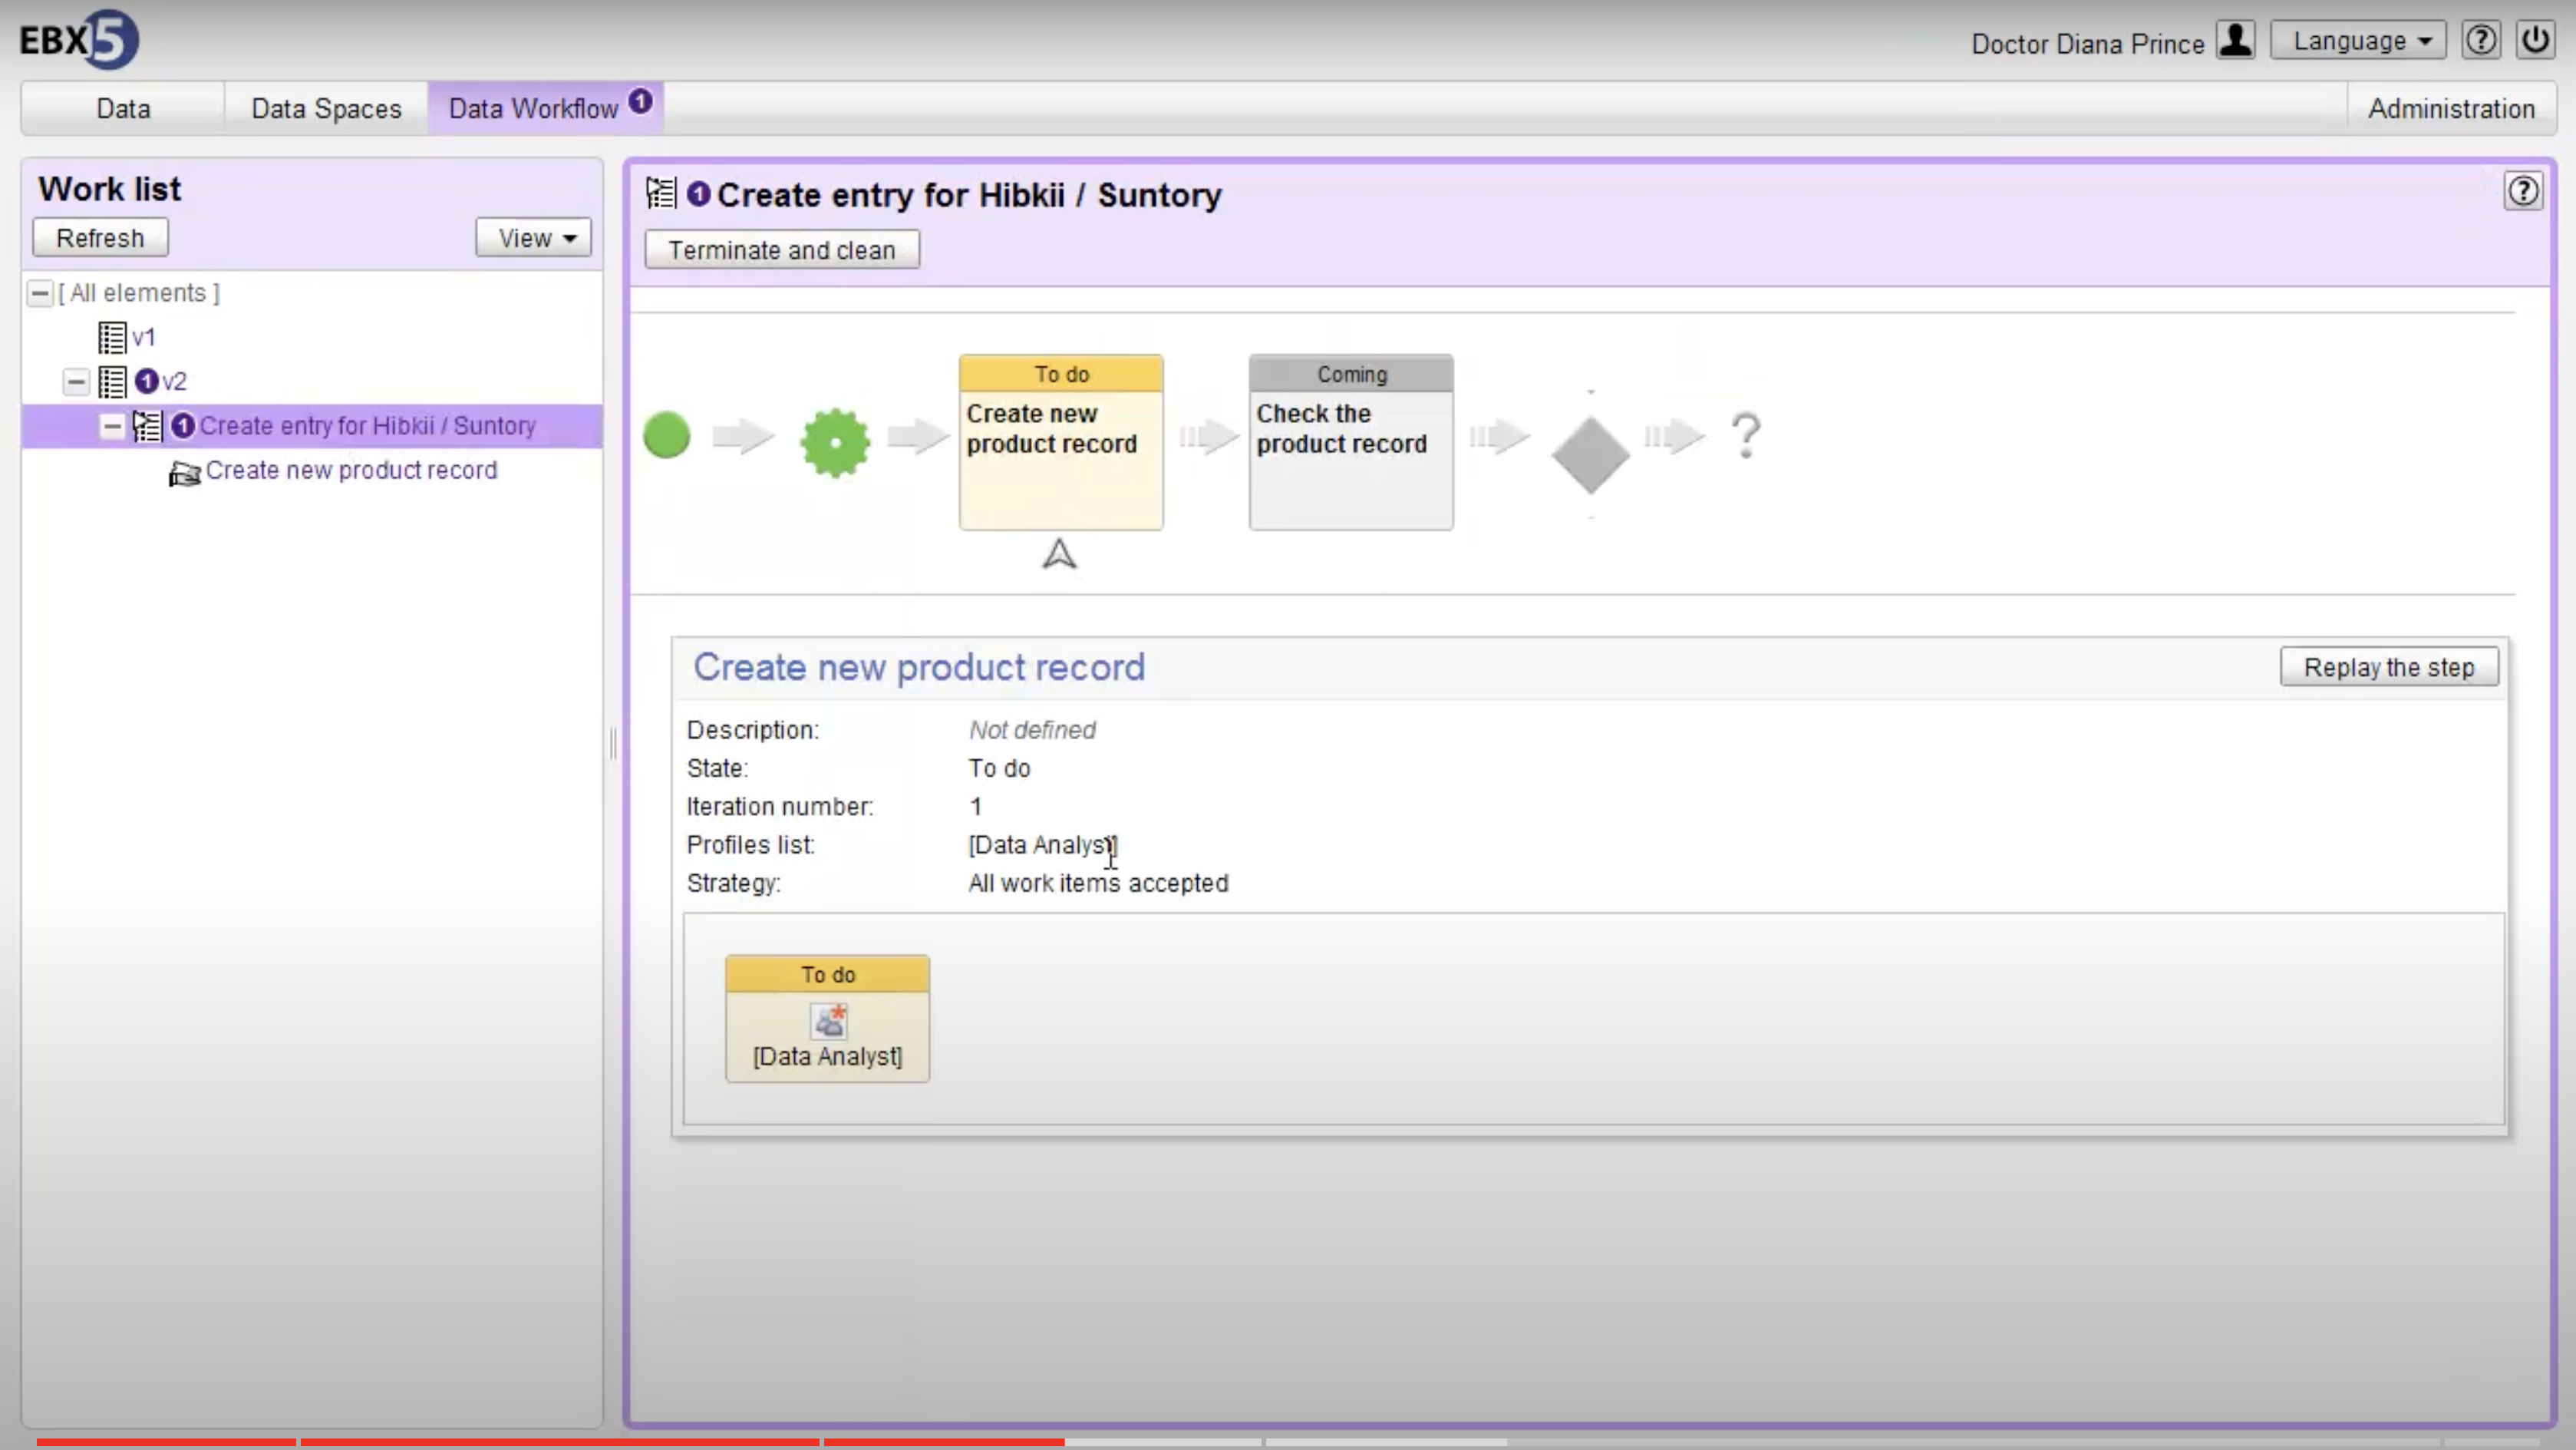Image resolution: width=2576 pixels, height=1450 pixels.
Task: Switch to the Data Workflow tab
Action: coord(545,108)
